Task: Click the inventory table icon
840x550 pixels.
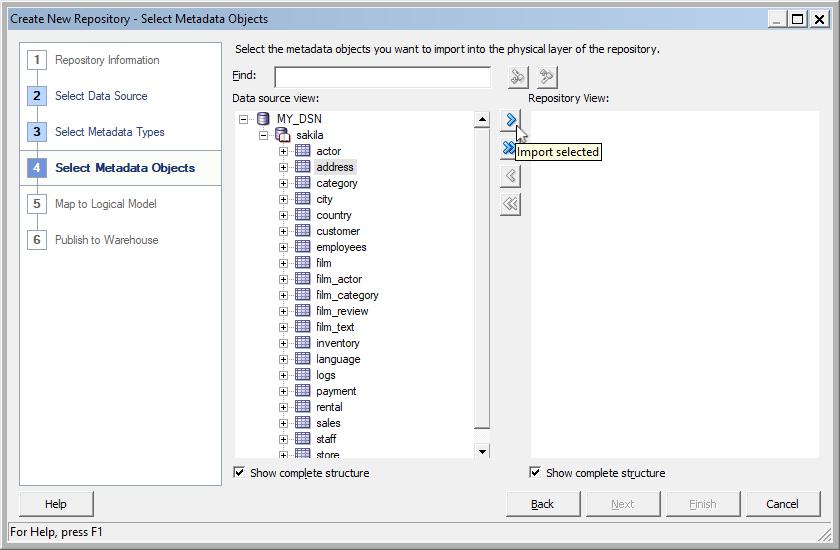Action: tap(303, 343)
